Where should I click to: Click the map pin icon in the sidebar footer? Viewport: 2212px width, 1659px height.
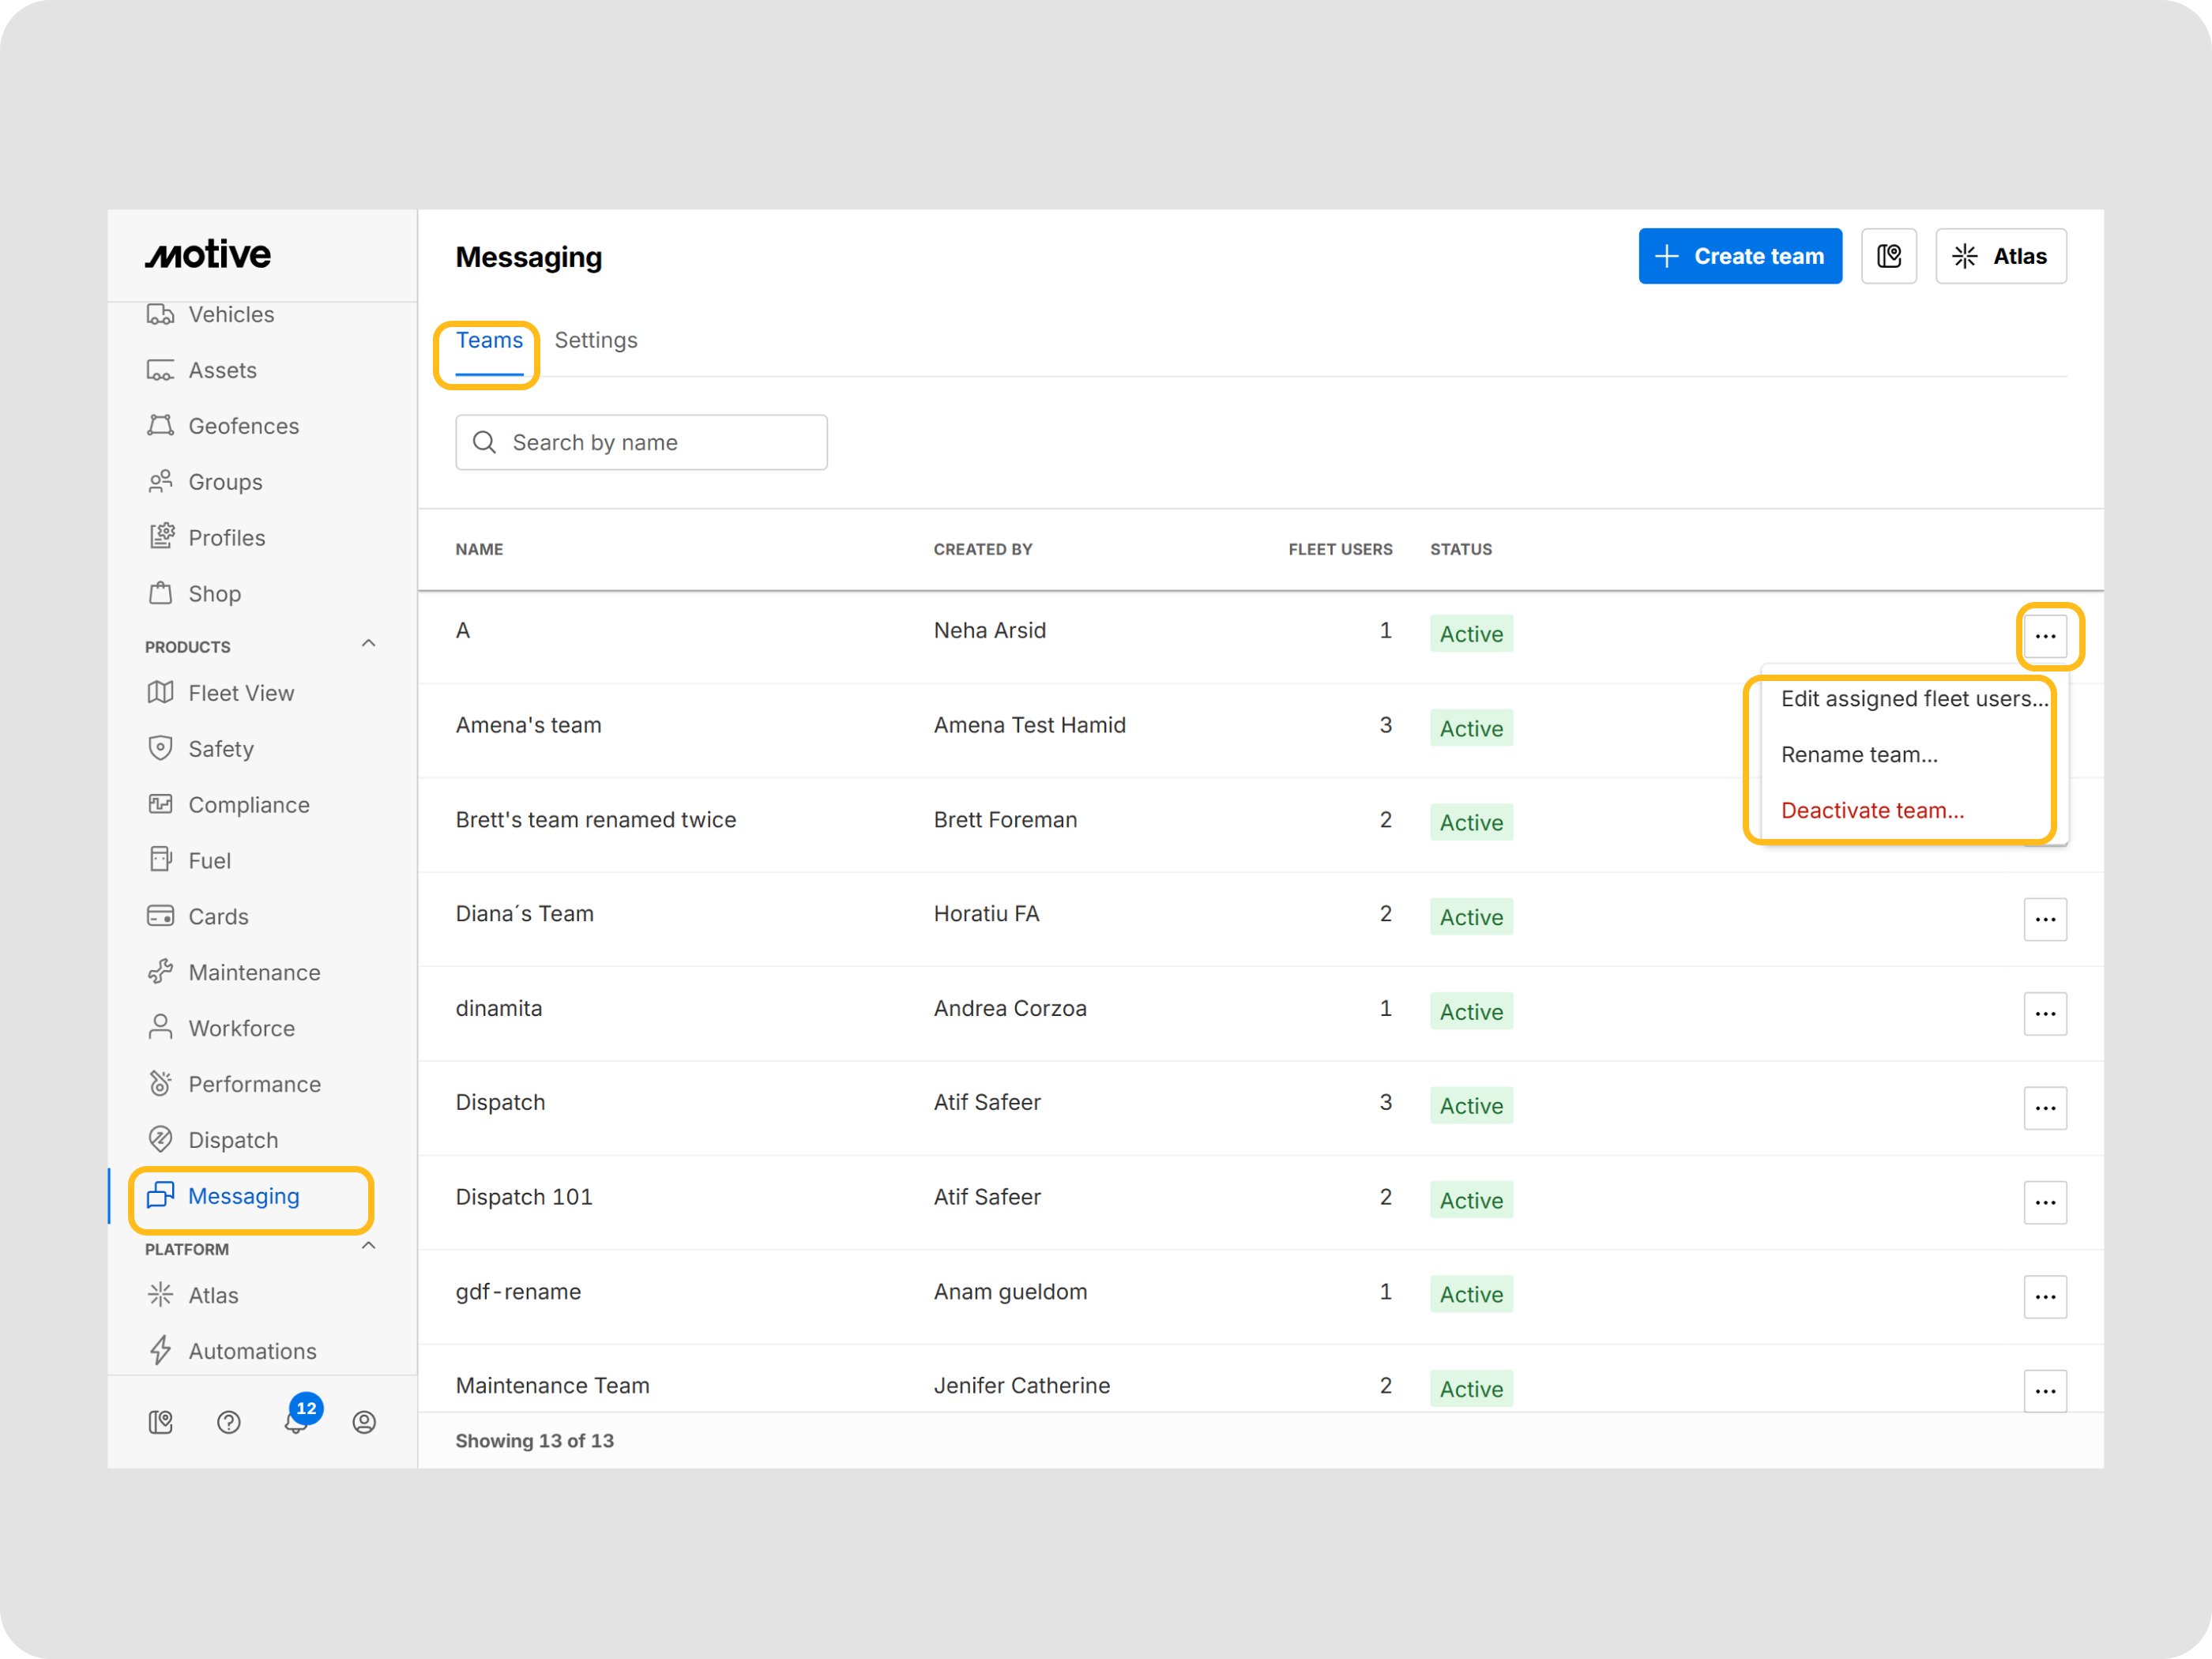point(161,1423)
